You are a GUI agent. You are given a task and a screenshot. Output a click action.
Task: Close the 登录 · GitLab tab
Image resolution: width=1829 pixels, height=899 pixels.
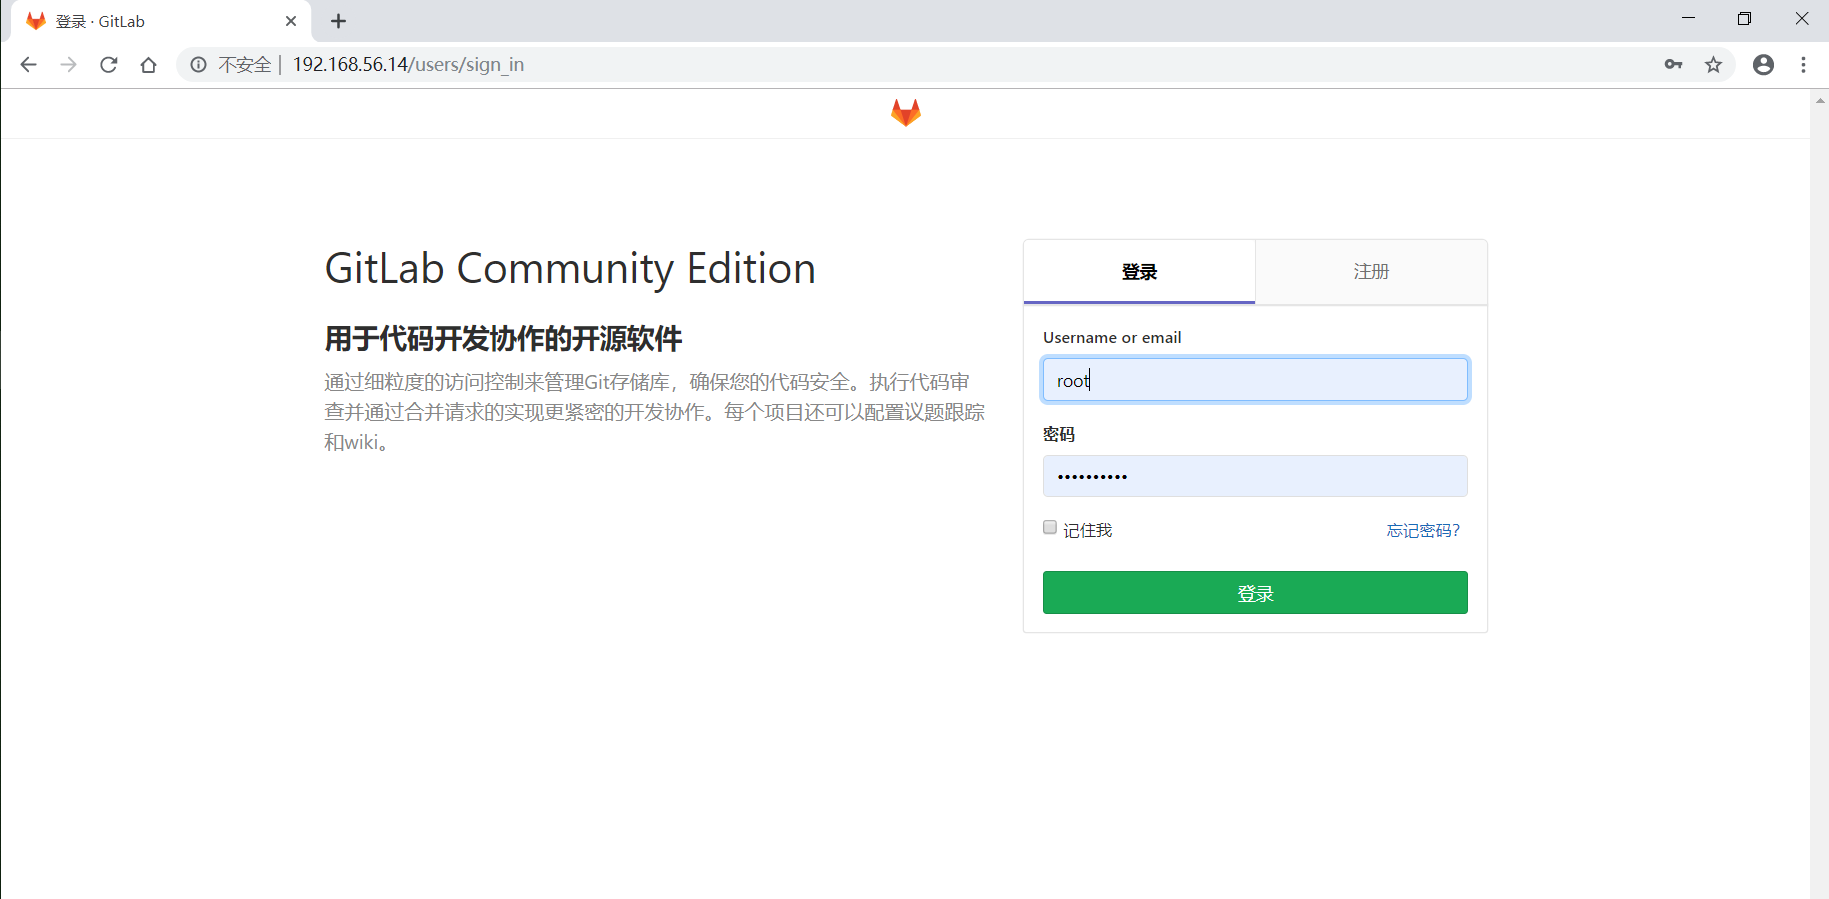(x=291, y=21)
